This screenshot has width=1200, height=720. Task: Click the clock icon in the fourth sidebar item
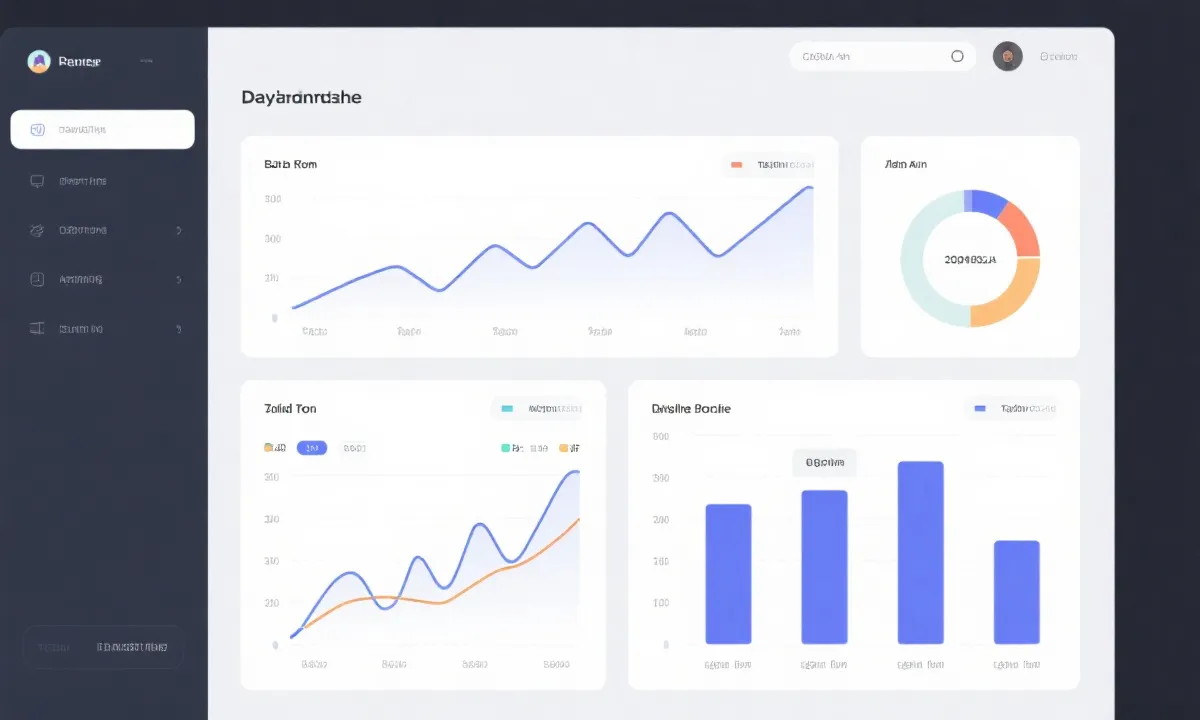click(x=38, y=280)
